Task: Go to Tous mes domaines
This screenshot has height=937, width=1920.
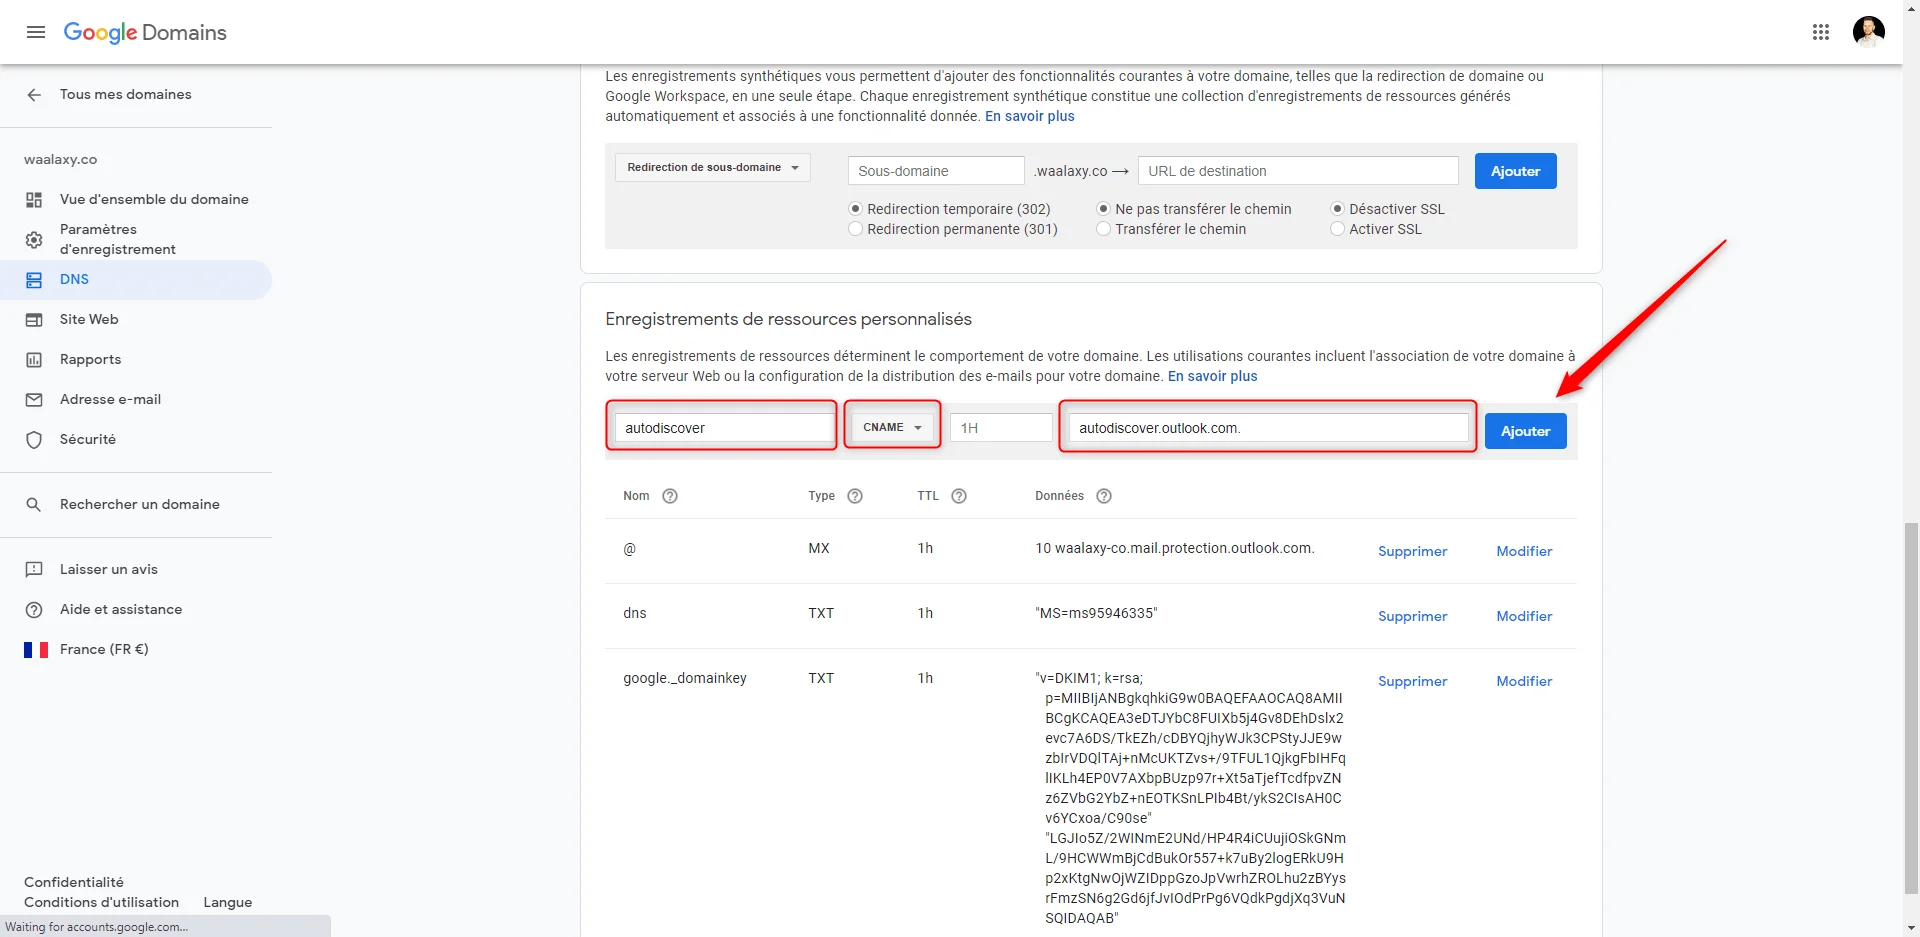Action: point(125,94)
